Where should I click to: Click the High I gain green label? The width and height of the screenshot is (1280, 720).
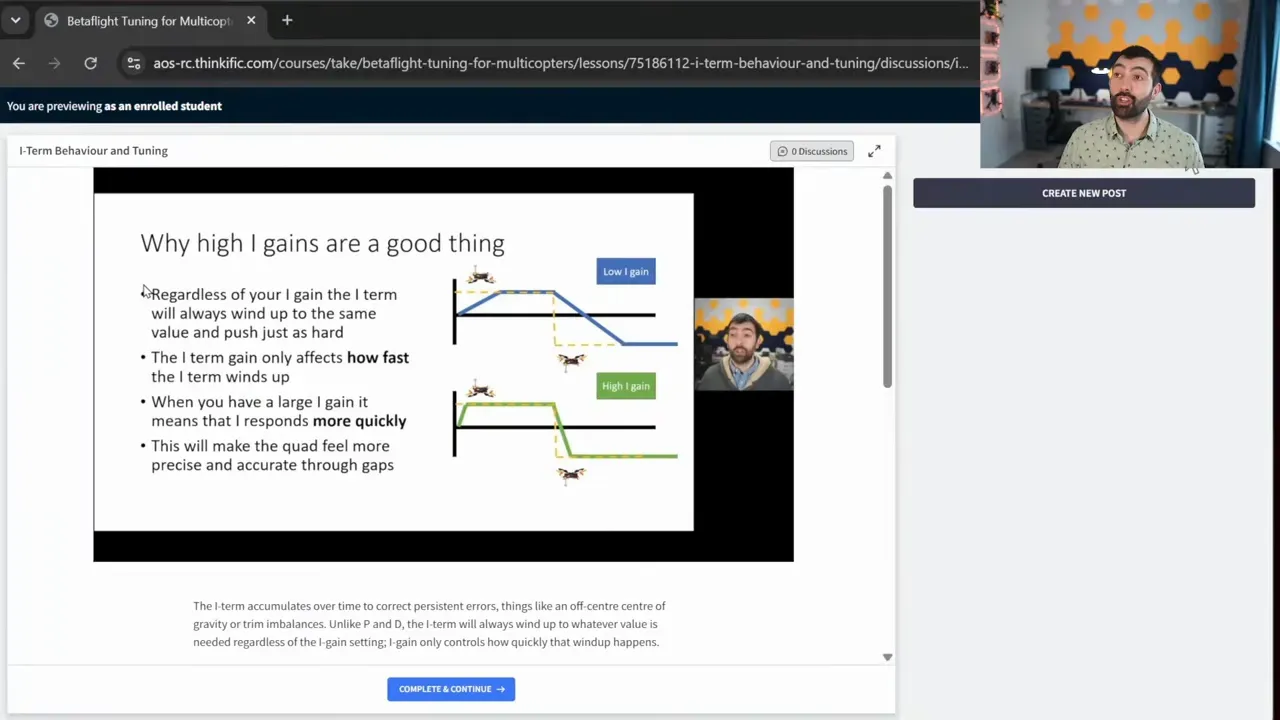[626, 386]
